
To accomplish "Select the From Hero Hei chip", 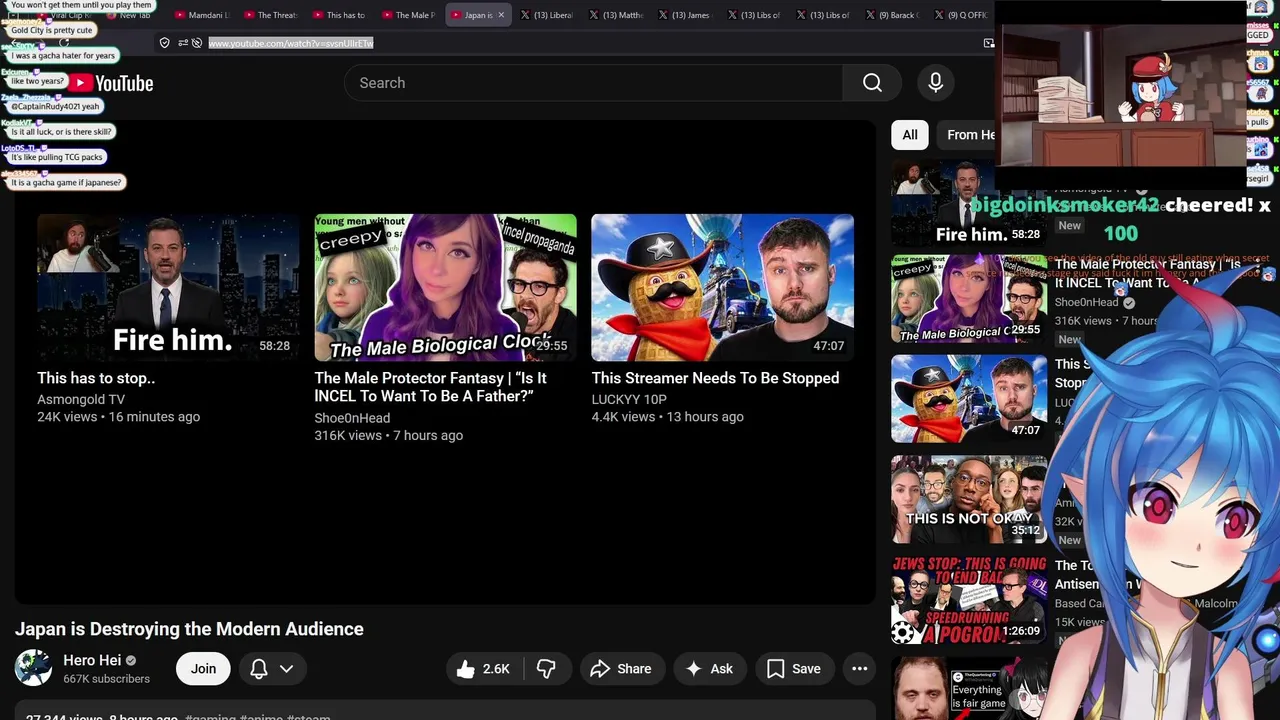I will coord(968,135).
